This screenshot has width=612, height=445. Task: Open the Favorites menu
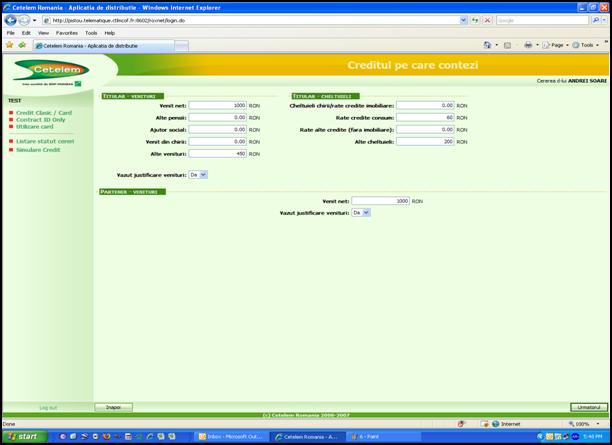coord(67,33)
